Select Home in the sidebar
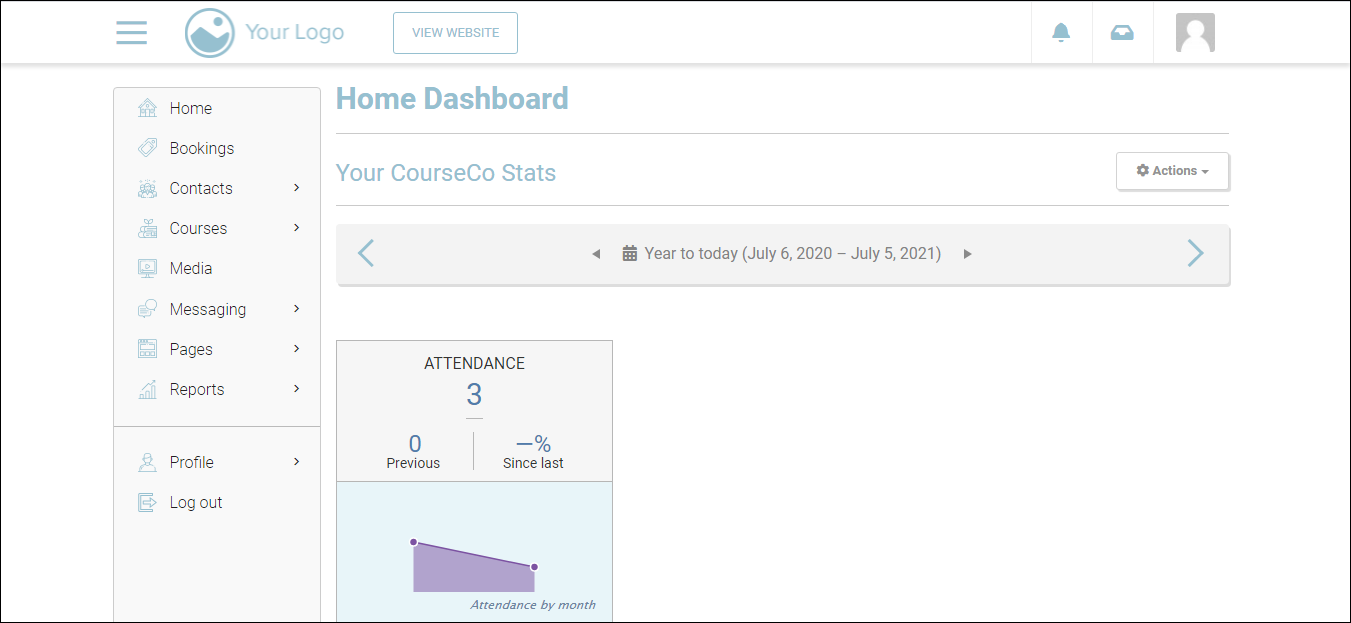Viewport: 1351px width, 623px height. (x=190, y=108)
